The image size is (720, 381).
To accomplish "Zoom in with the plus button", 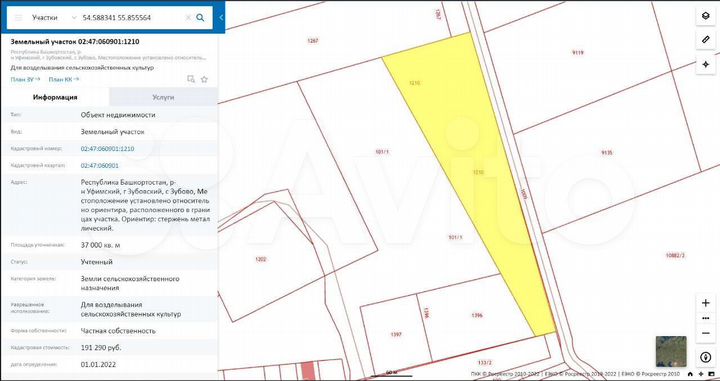I will (x=706, y=303).
